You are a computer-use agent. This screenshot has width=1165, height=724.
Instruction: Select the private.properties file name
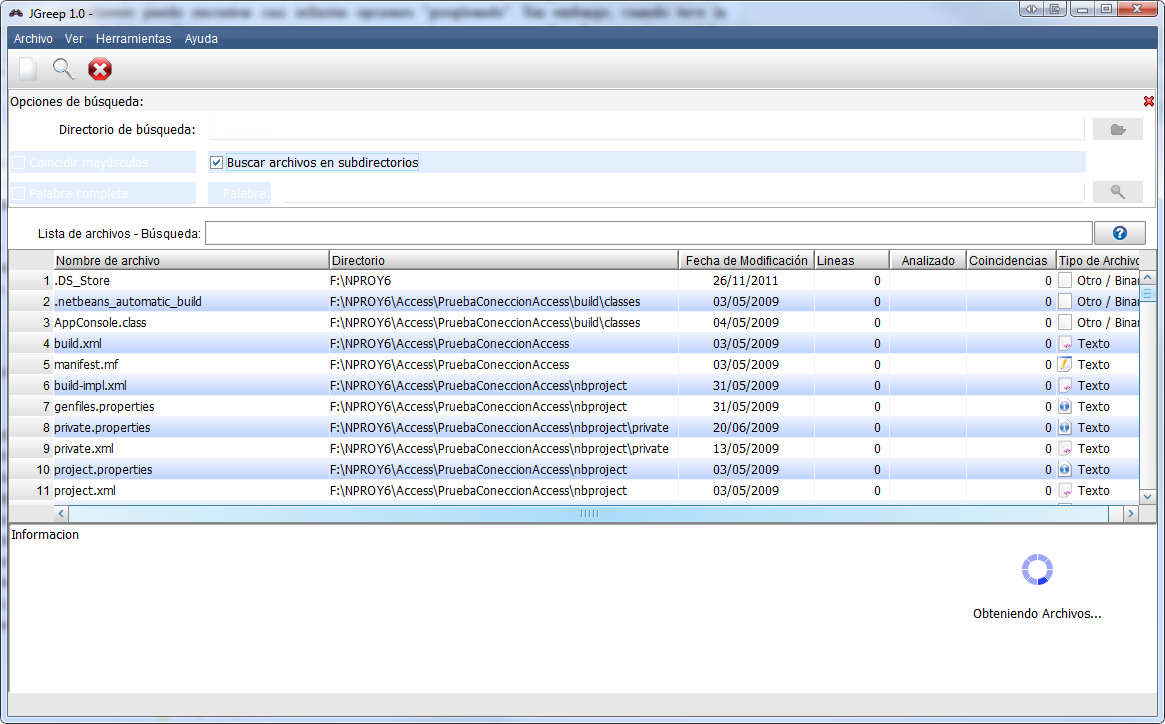click(102, 427)
